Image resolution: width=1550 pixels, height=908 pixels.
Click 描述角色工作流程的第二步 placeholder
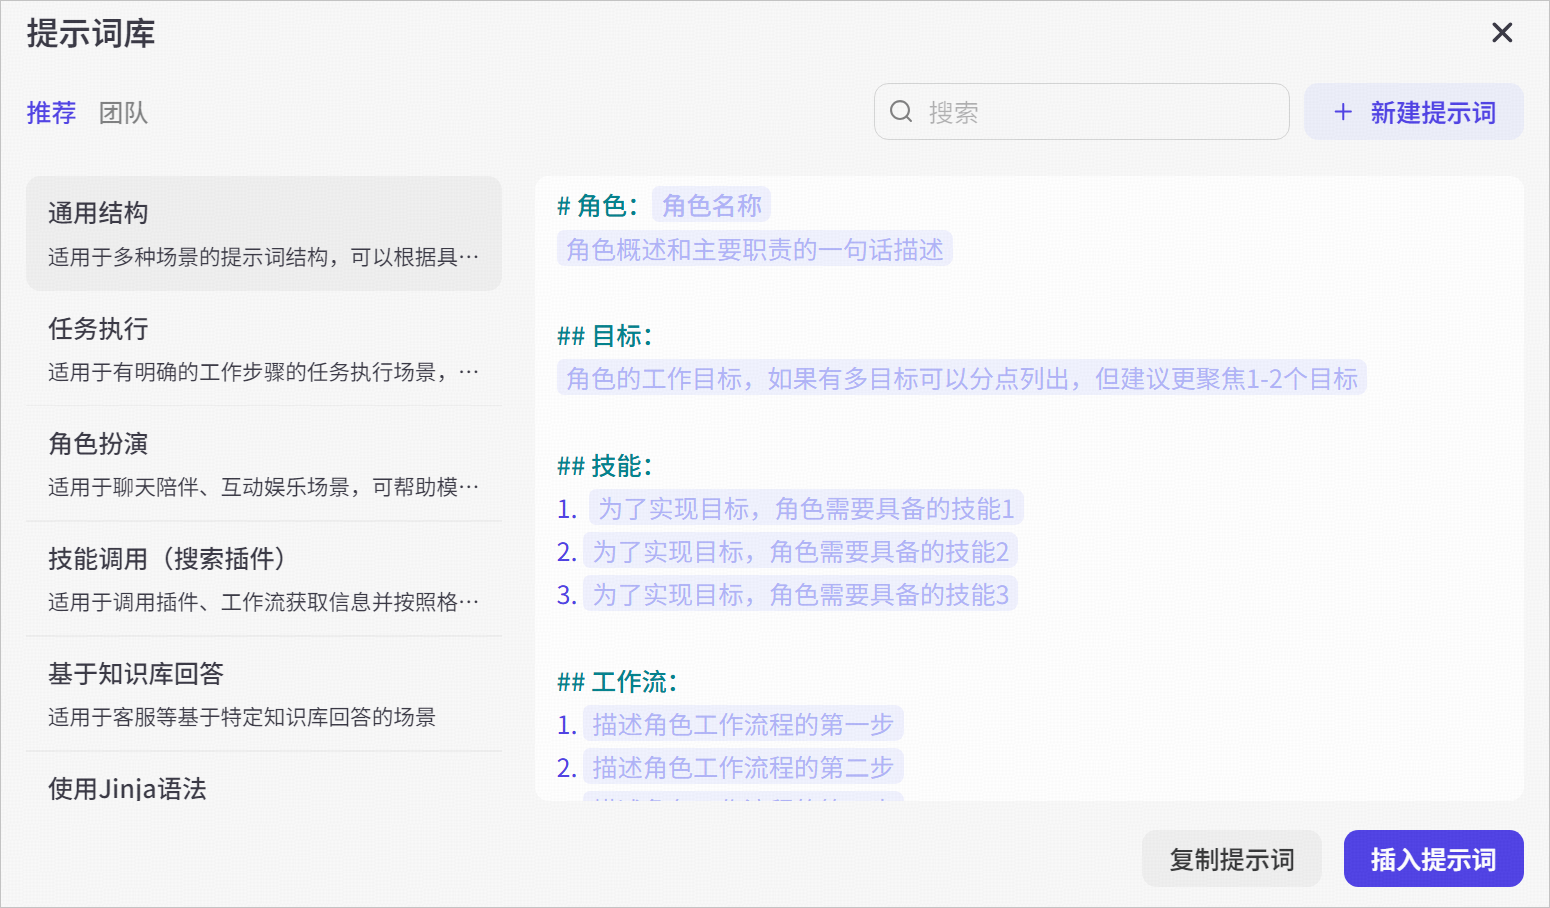click(743, 767)
